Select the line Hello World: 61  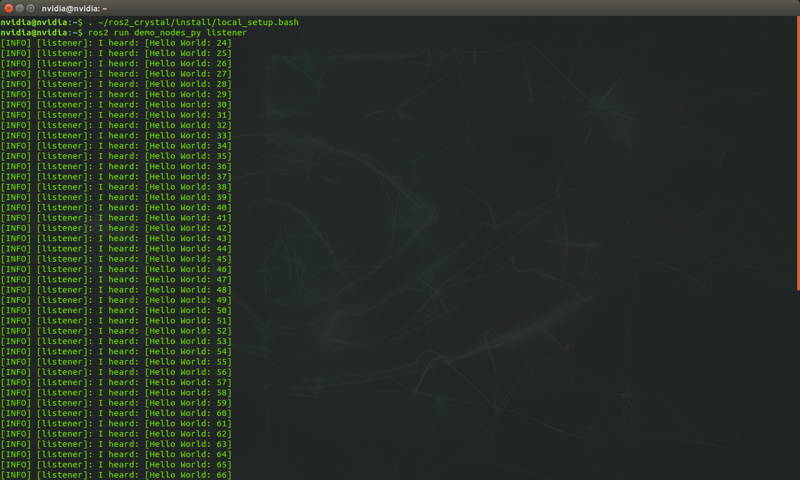116,423
